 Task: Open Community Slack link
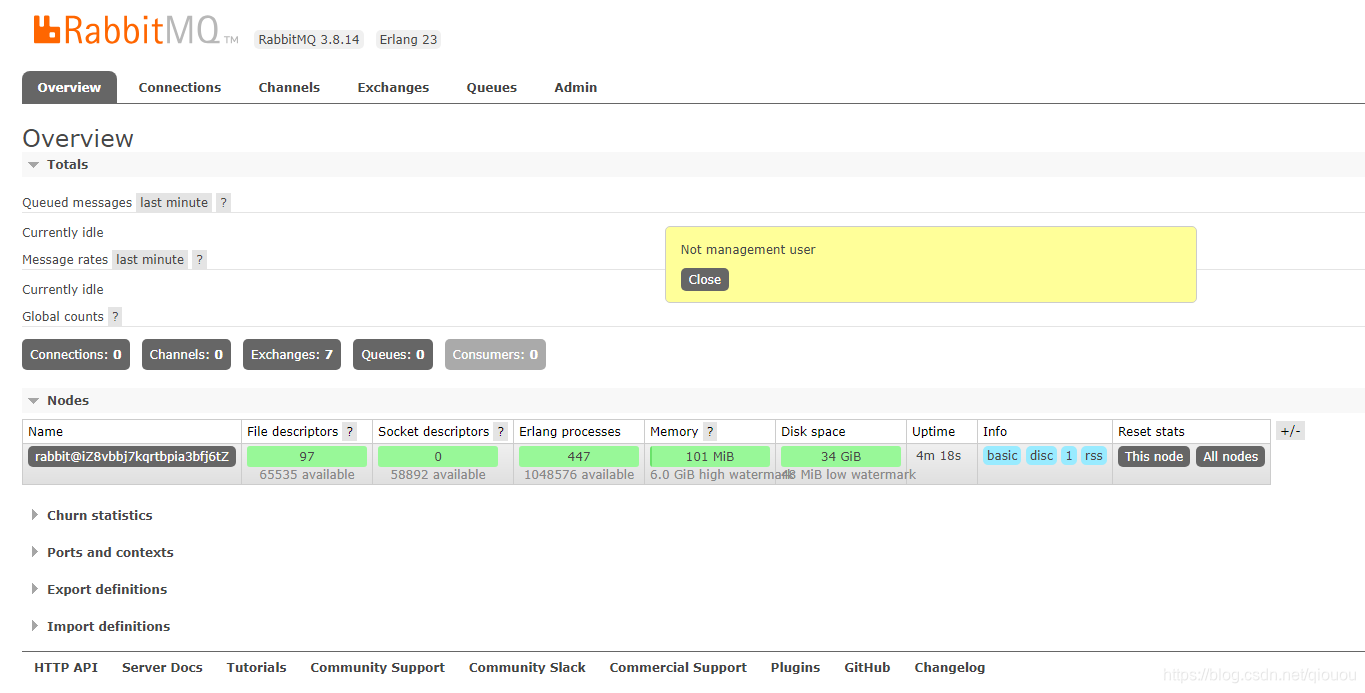click(527, 667)
